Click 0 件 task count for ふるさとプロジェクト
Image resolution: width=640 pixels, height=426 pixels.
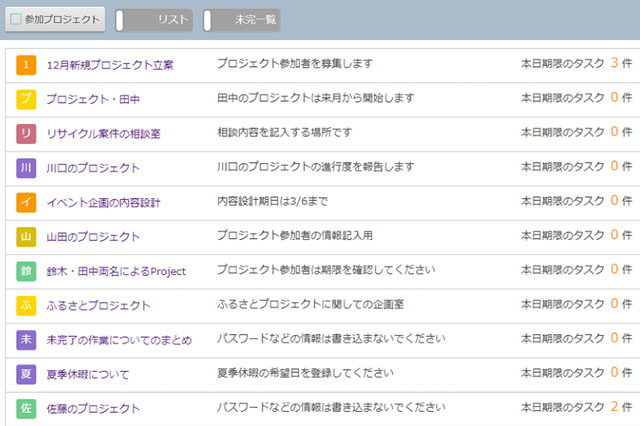click(x=621, y=304)
